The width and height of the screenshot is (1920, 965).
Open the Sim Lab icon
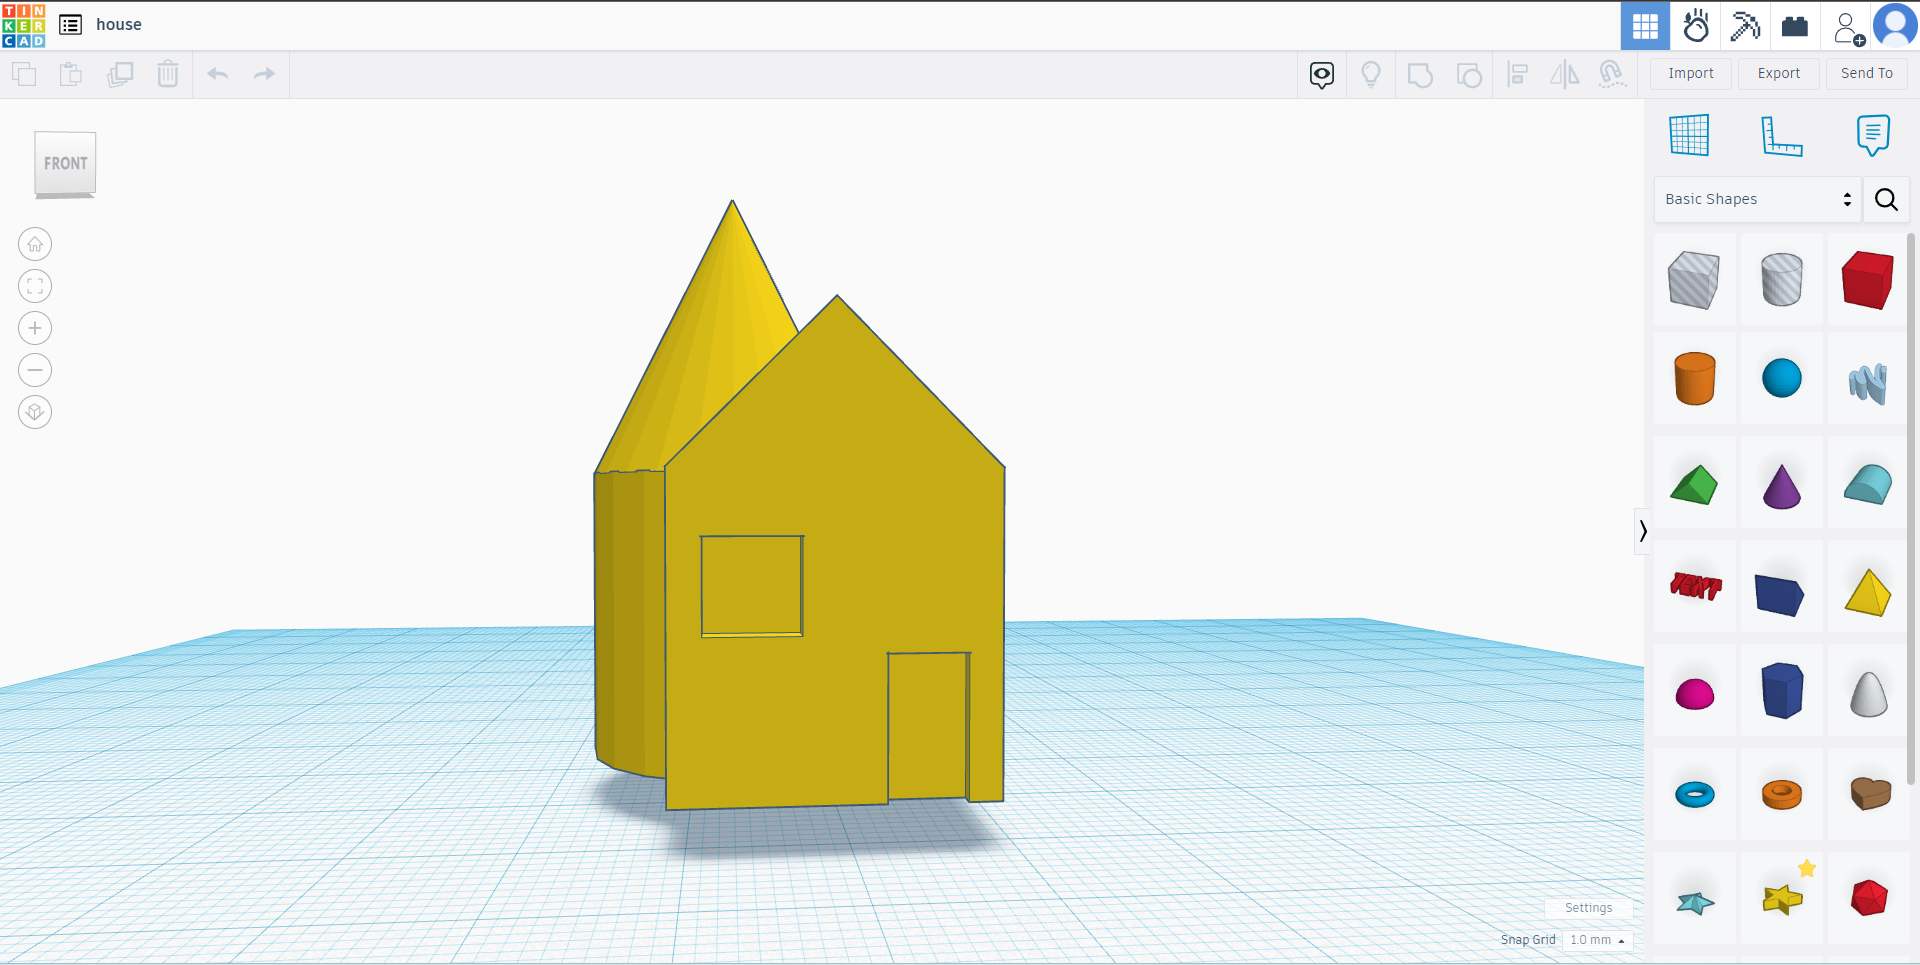coord(1696,26)
